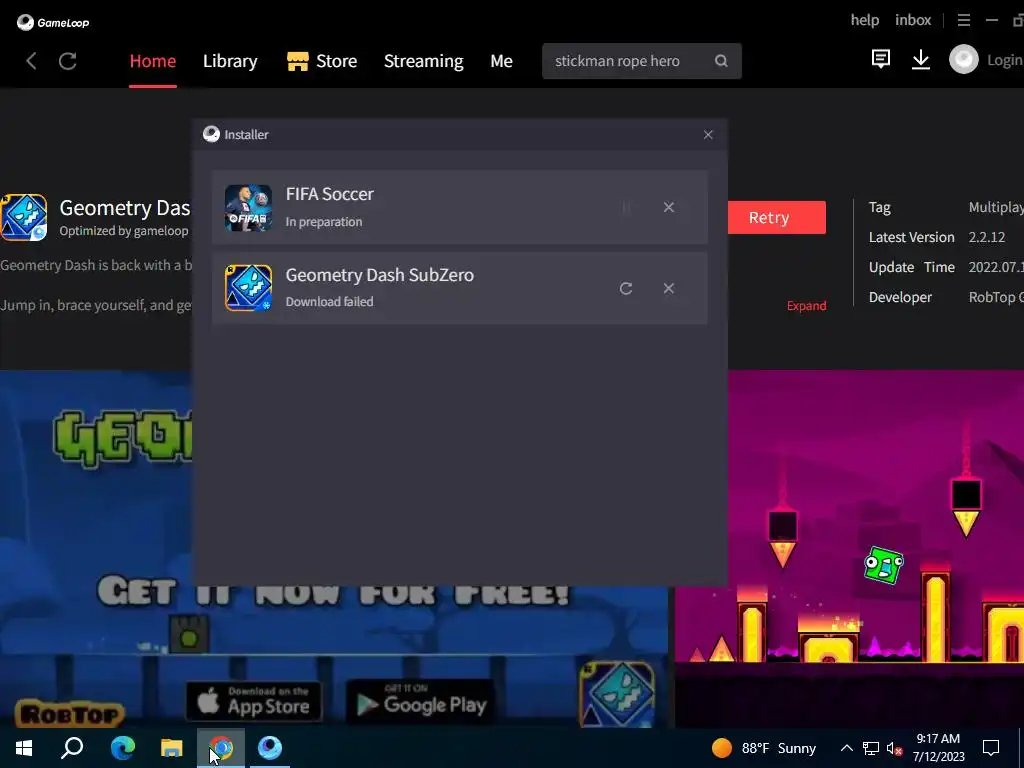Viewport: 1024px width, 768px height.
Task: Open the inbox link
Action: coord(913,20)
